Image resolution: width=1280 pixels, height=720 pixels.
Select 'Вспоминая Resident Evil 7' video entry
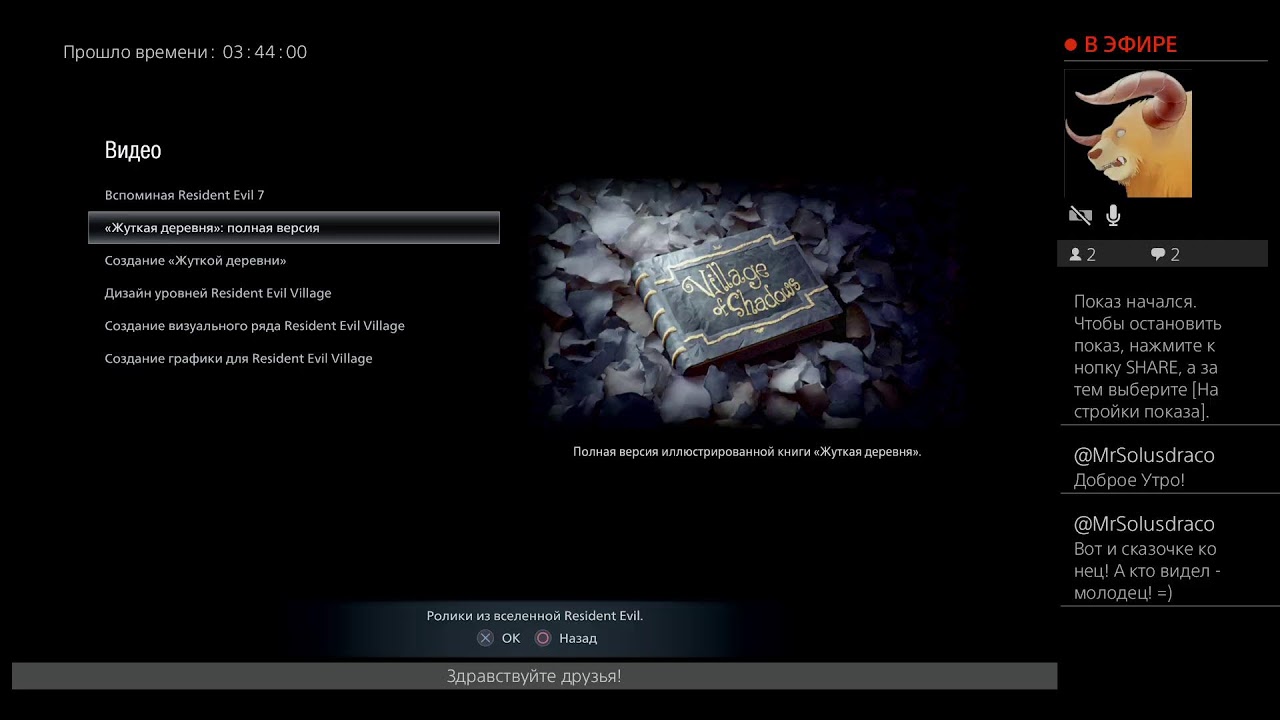184,195
